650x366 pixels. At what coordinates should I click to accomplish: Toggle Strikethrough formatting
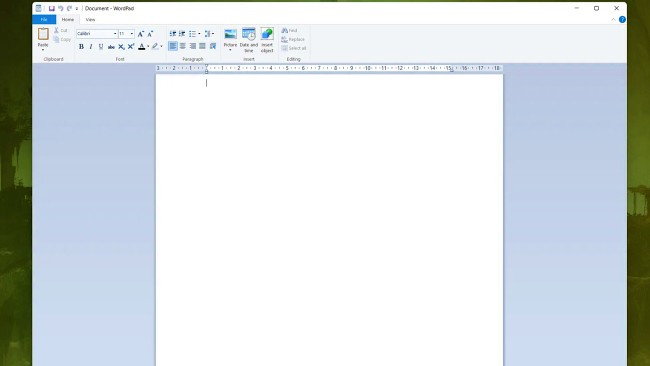(111, 46)
